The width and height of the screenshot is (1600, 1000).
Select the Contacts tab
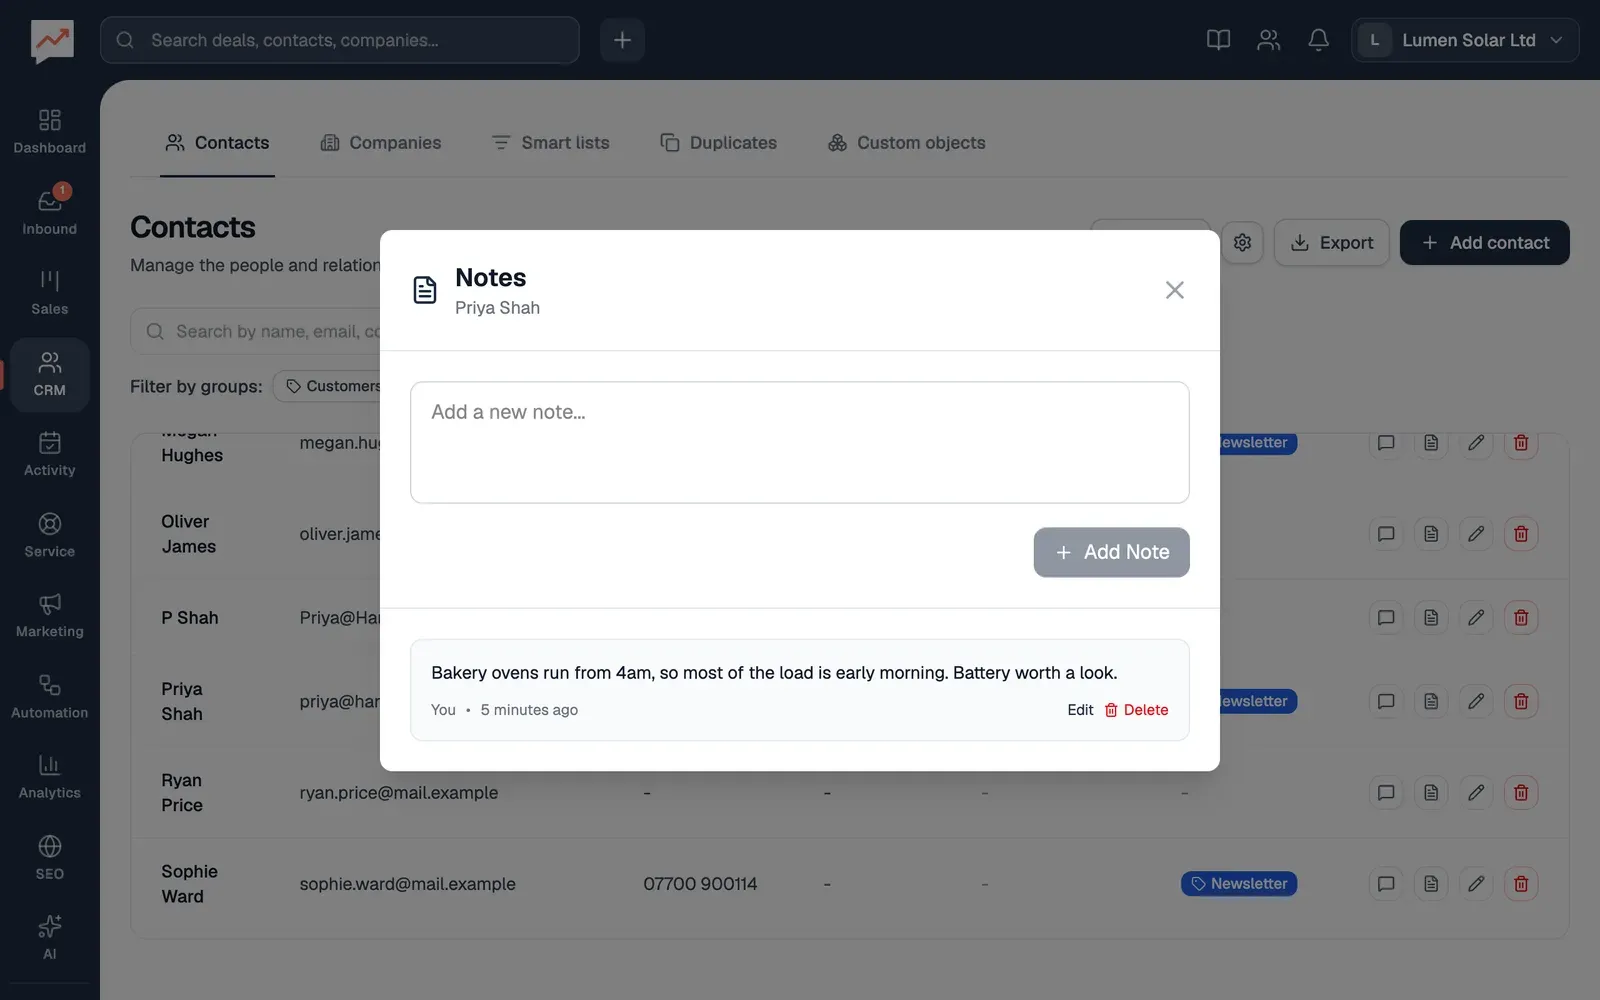[x=217, y=143]
